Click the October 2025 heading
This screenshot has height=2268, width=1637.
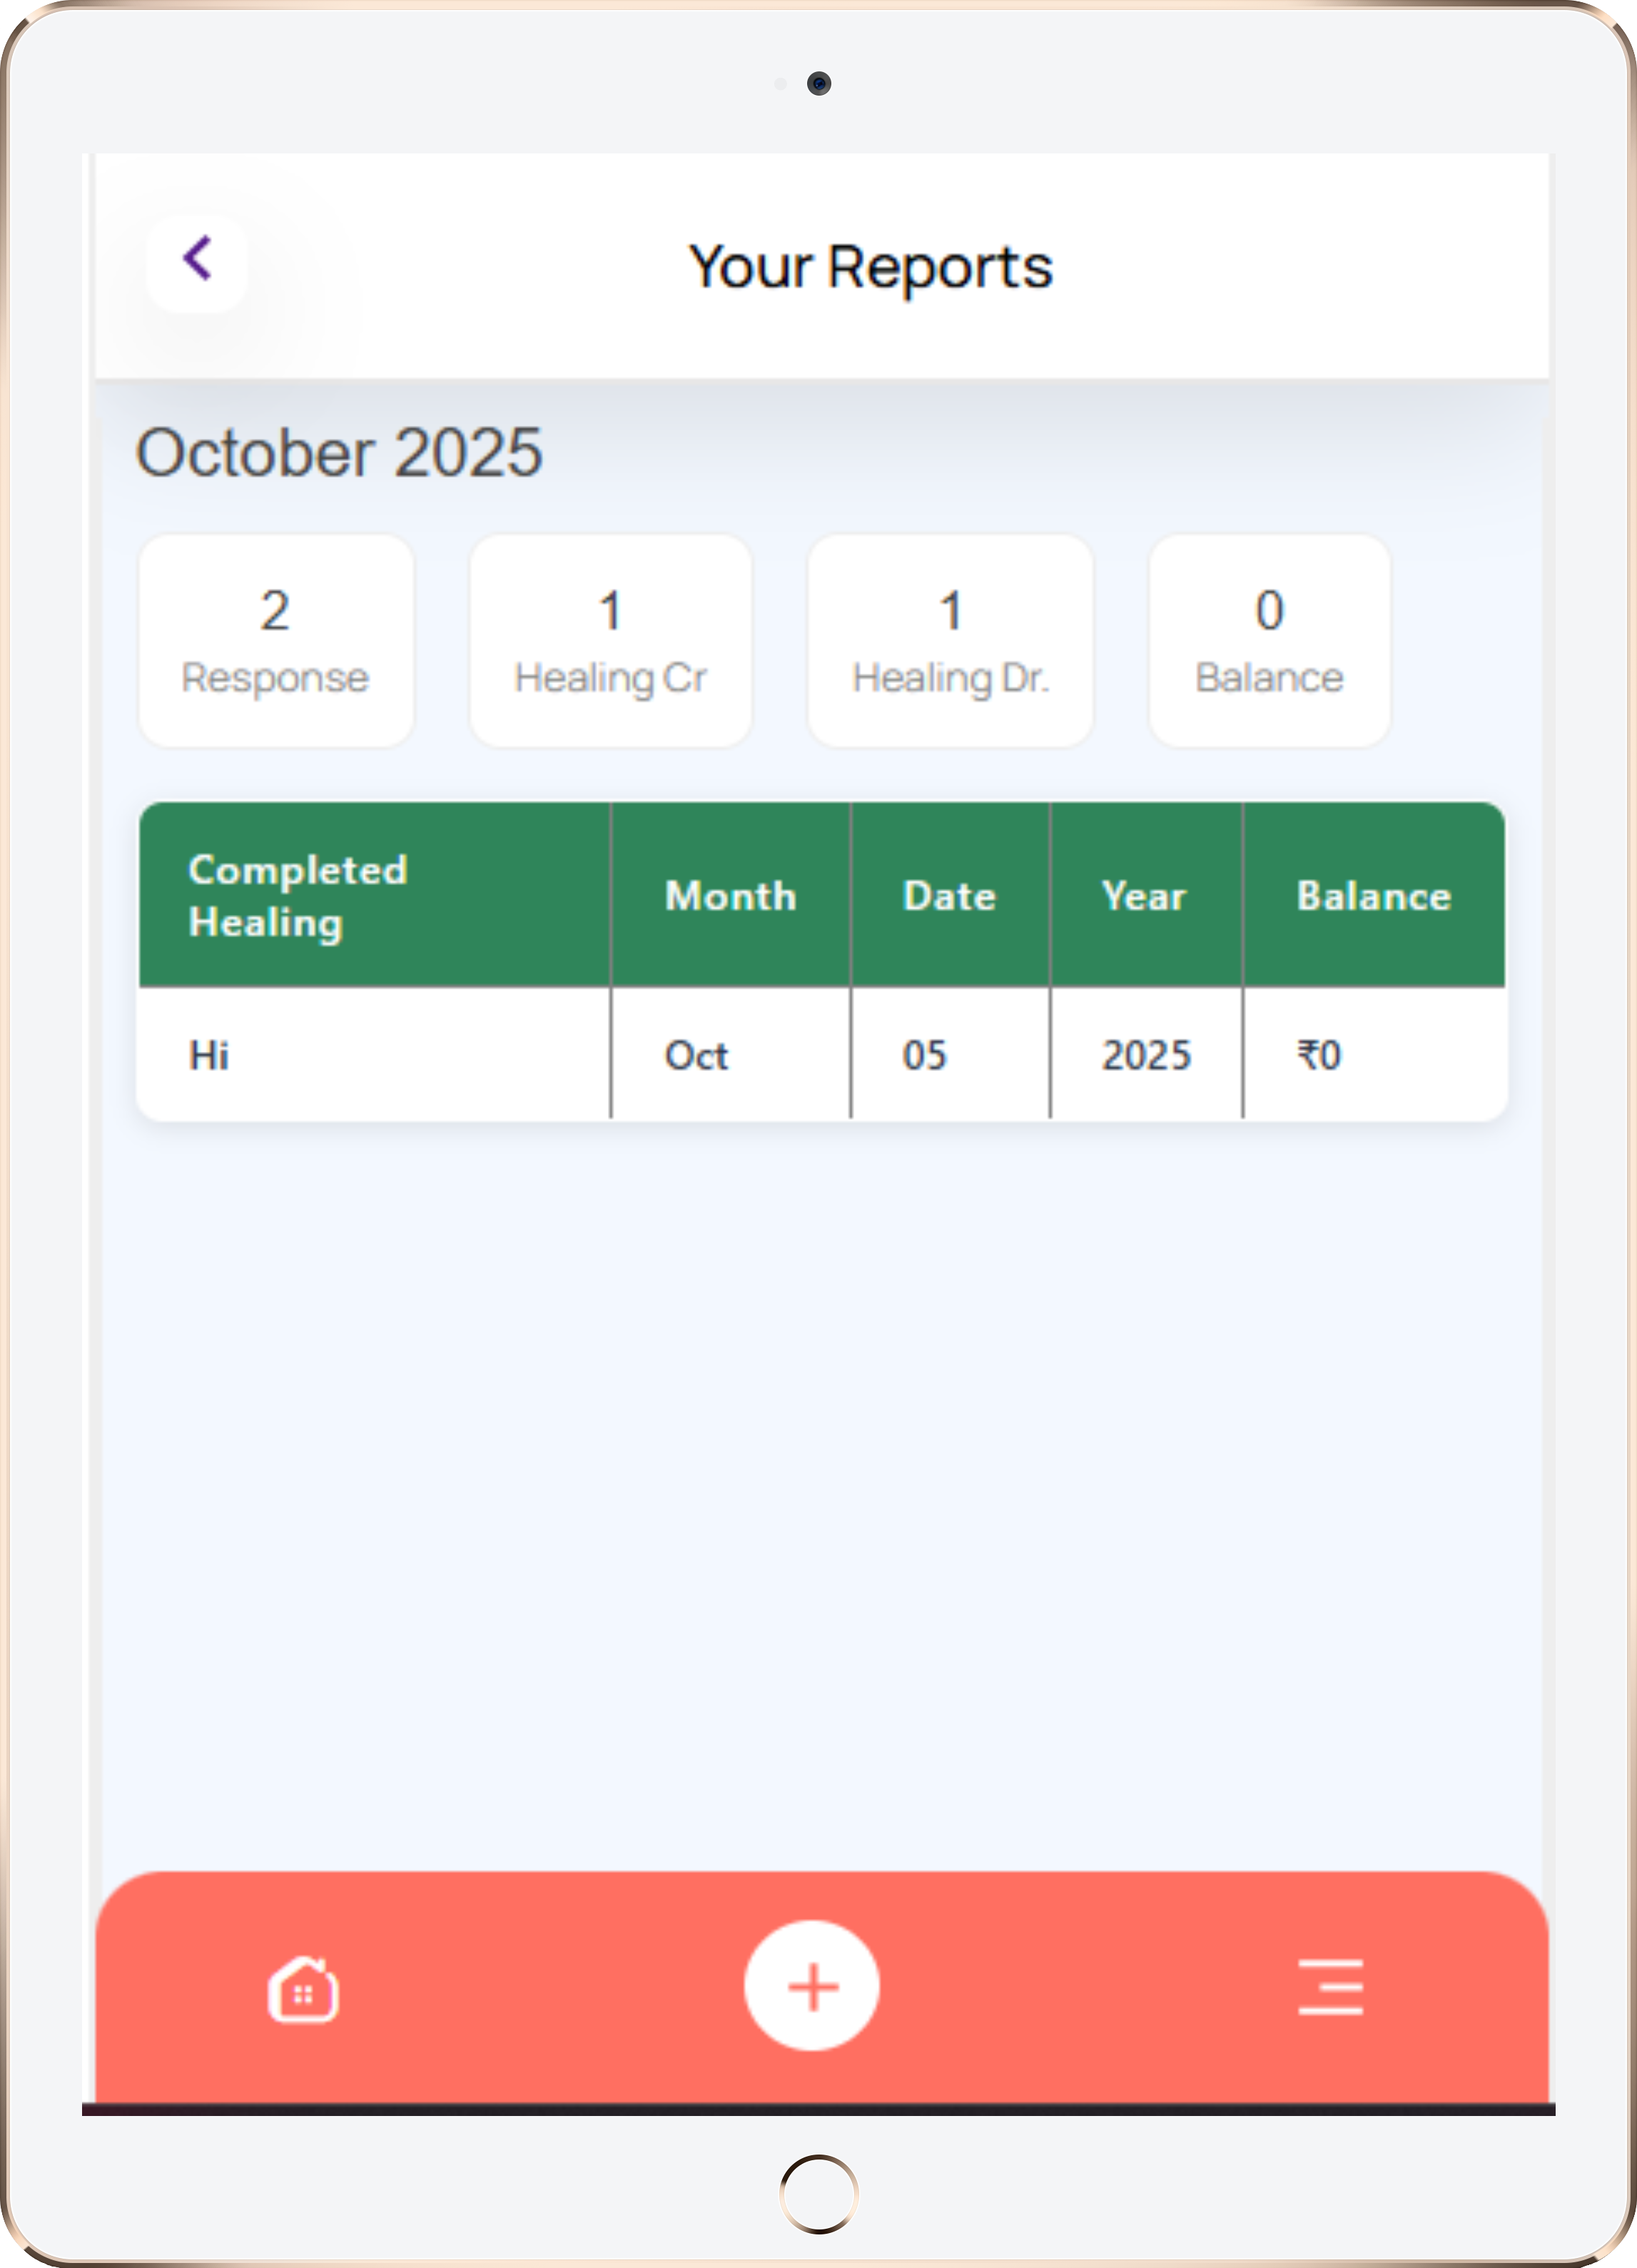pyautogui.click(x=339, y=453)
